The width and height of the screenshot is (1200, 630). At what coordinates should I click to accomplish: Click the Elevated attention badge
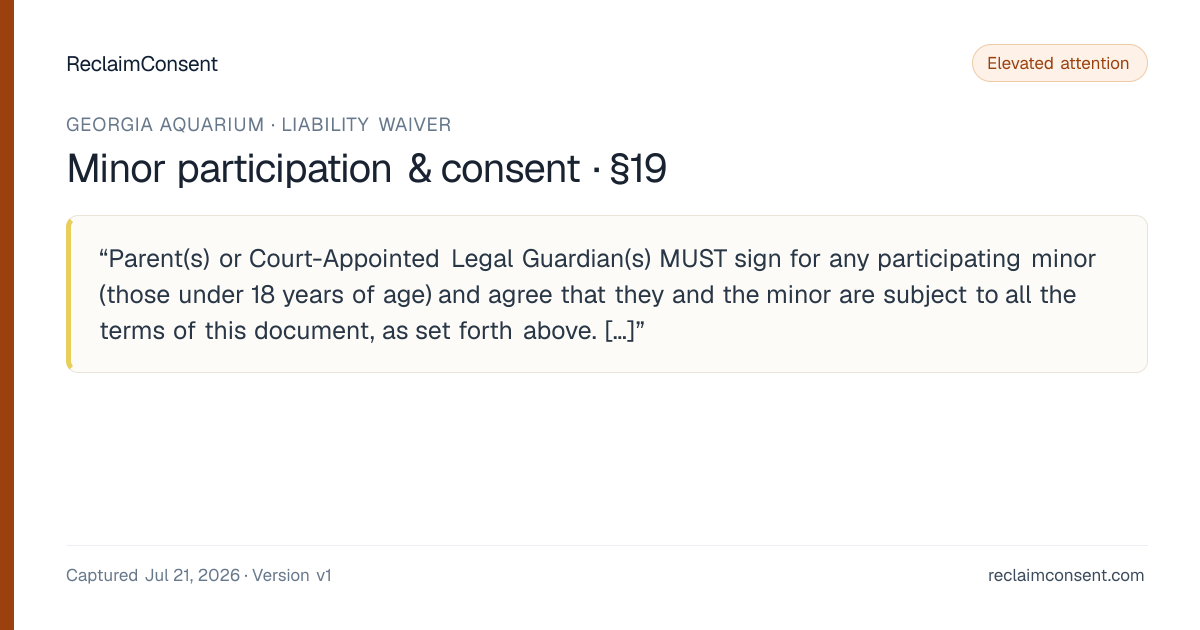1059,63
